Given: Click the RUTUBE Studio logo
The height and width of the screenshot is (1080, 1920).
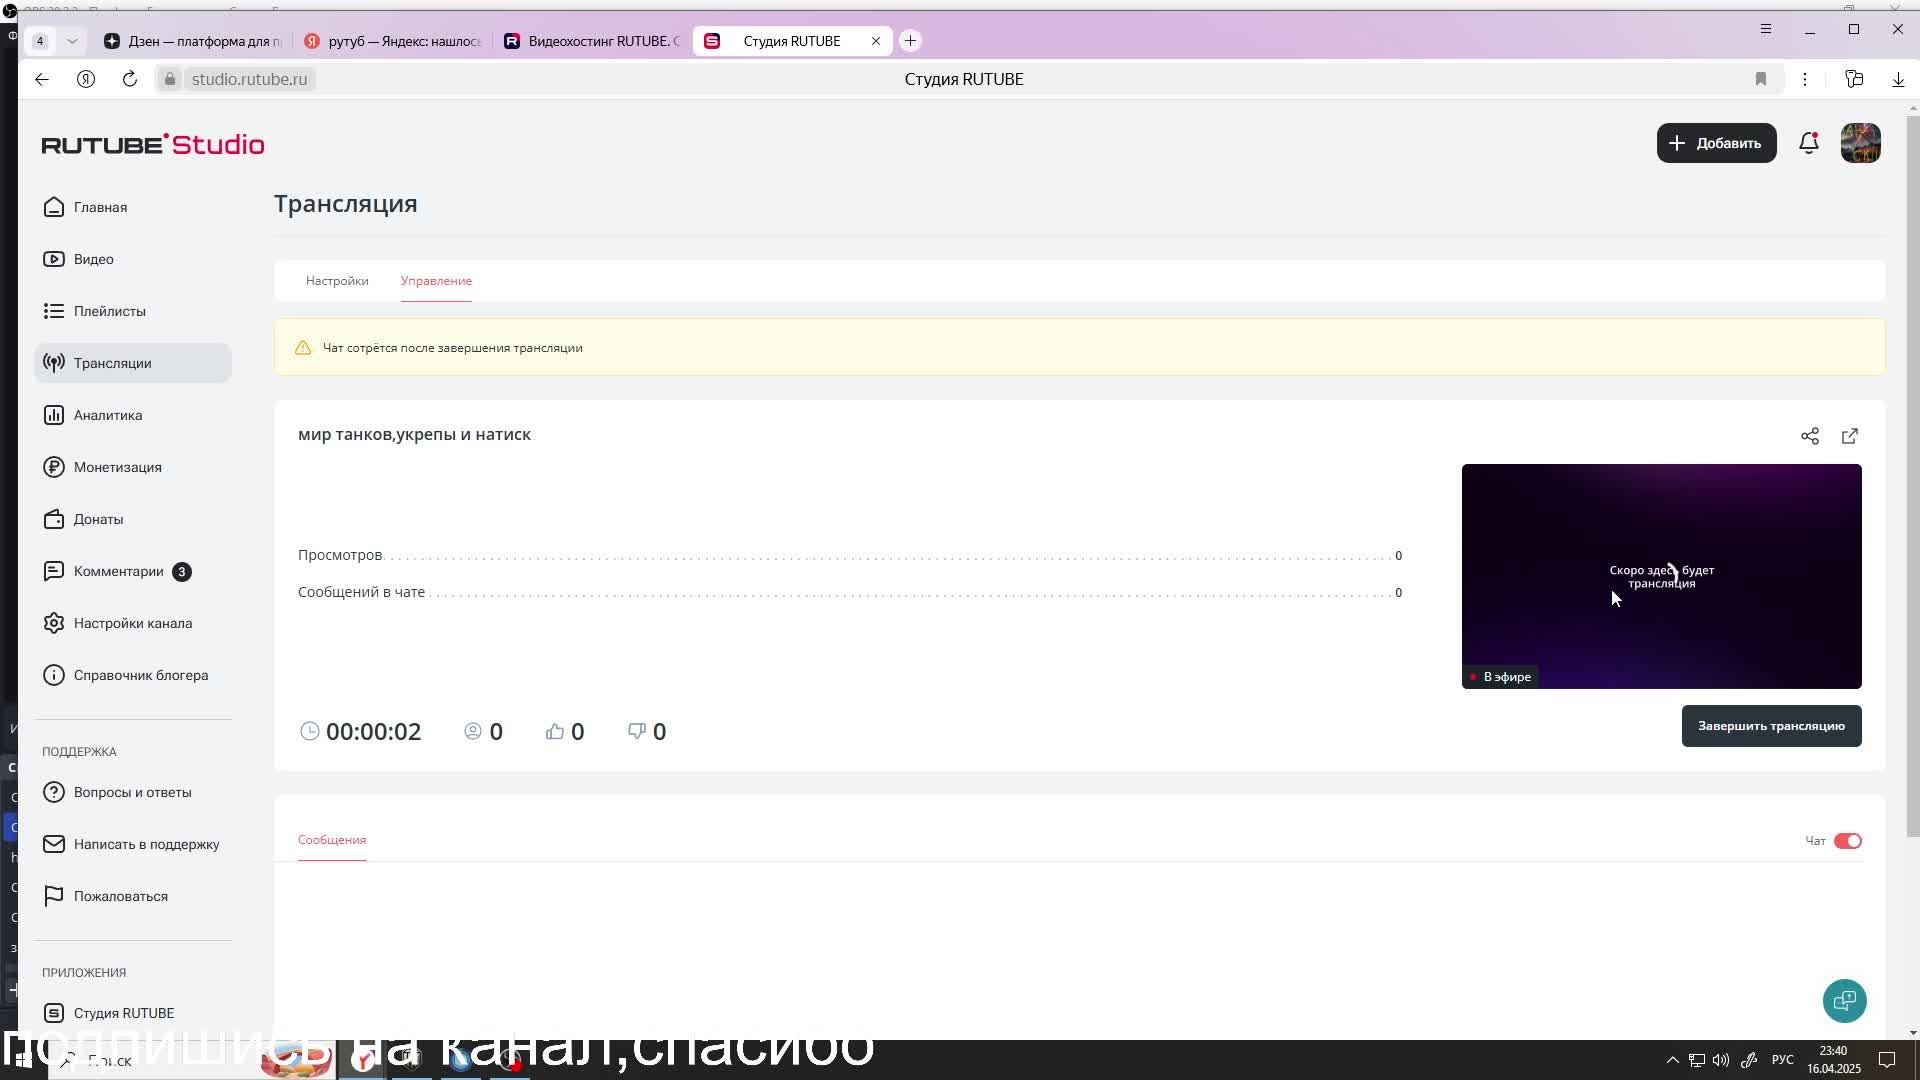Looking at the screenshot, I should (153, 144).
